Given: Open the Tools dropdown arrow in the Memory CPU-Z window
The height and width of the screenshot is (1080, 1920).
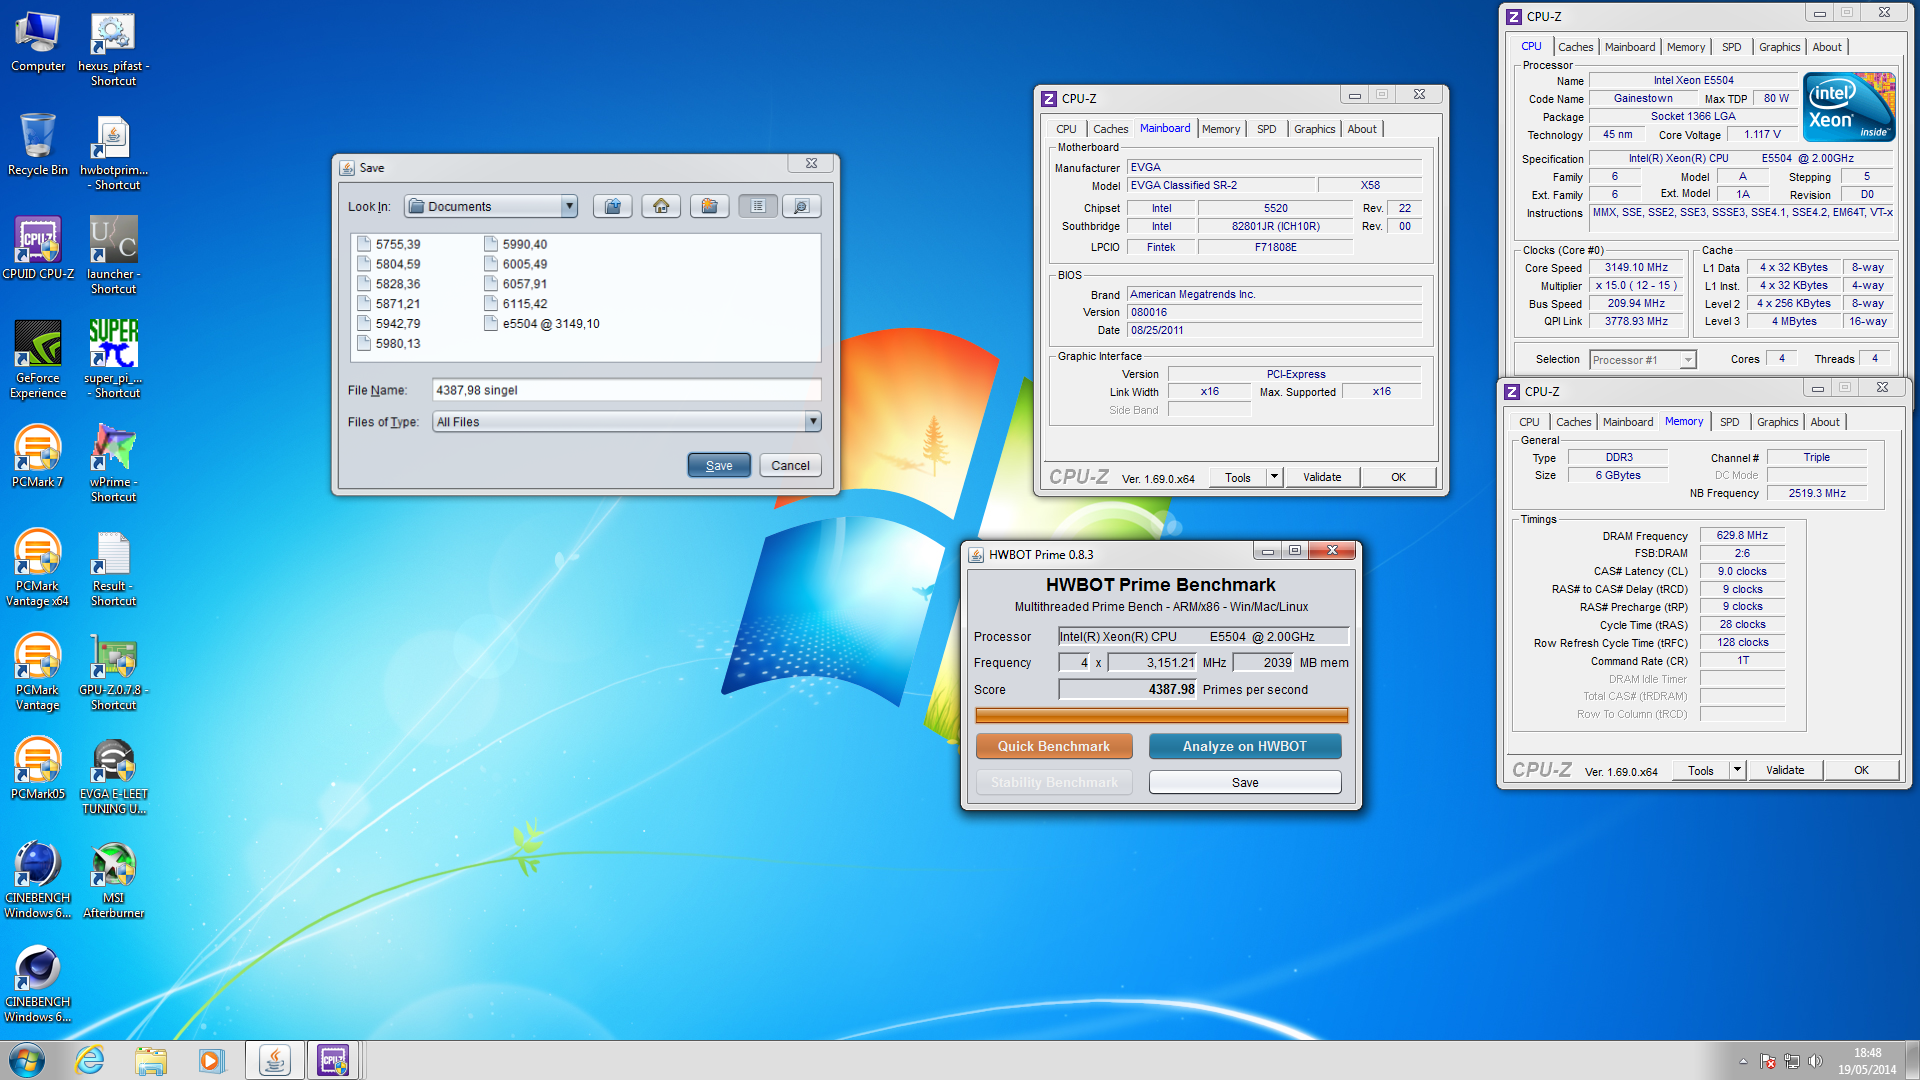Looking at the screenshot, I should pyautogui.click(x=1737, y=770).
